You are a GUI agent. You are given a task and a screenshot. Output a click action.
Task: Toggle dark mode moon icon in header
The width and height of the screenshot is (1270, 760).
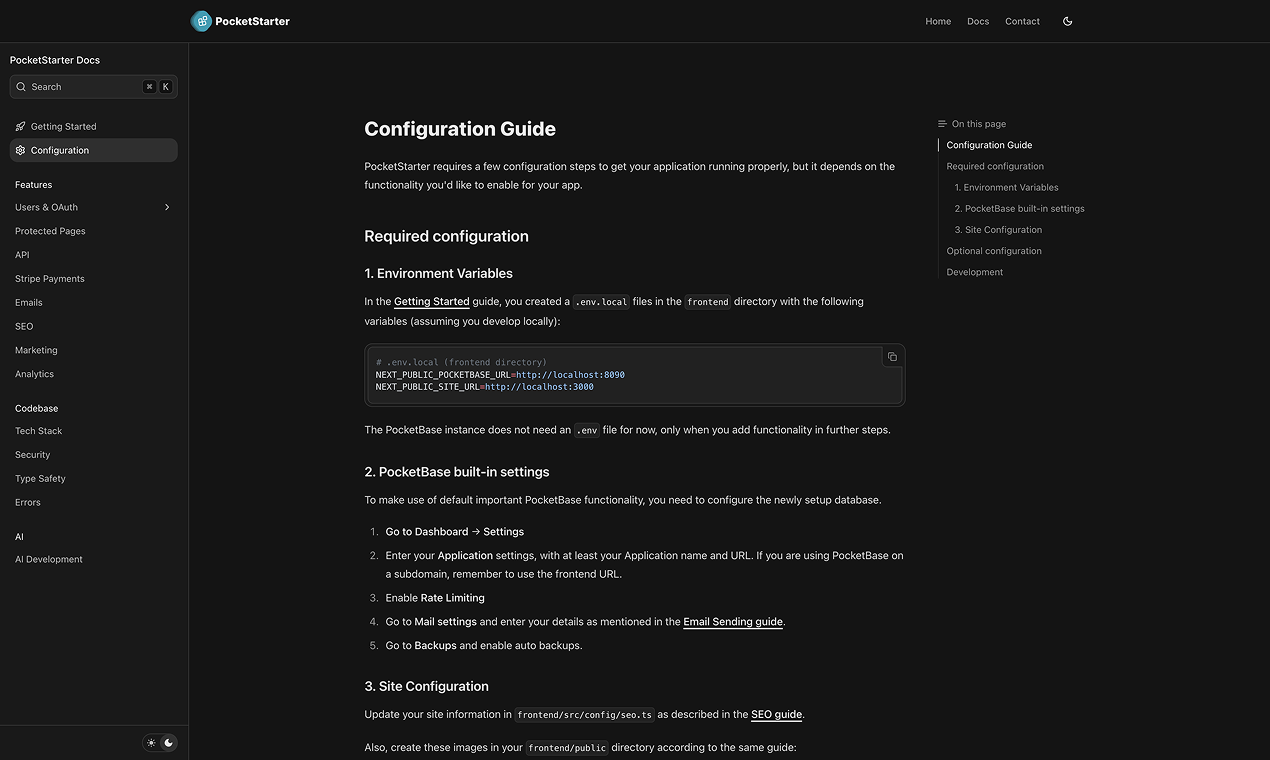tap(1067, 21)
